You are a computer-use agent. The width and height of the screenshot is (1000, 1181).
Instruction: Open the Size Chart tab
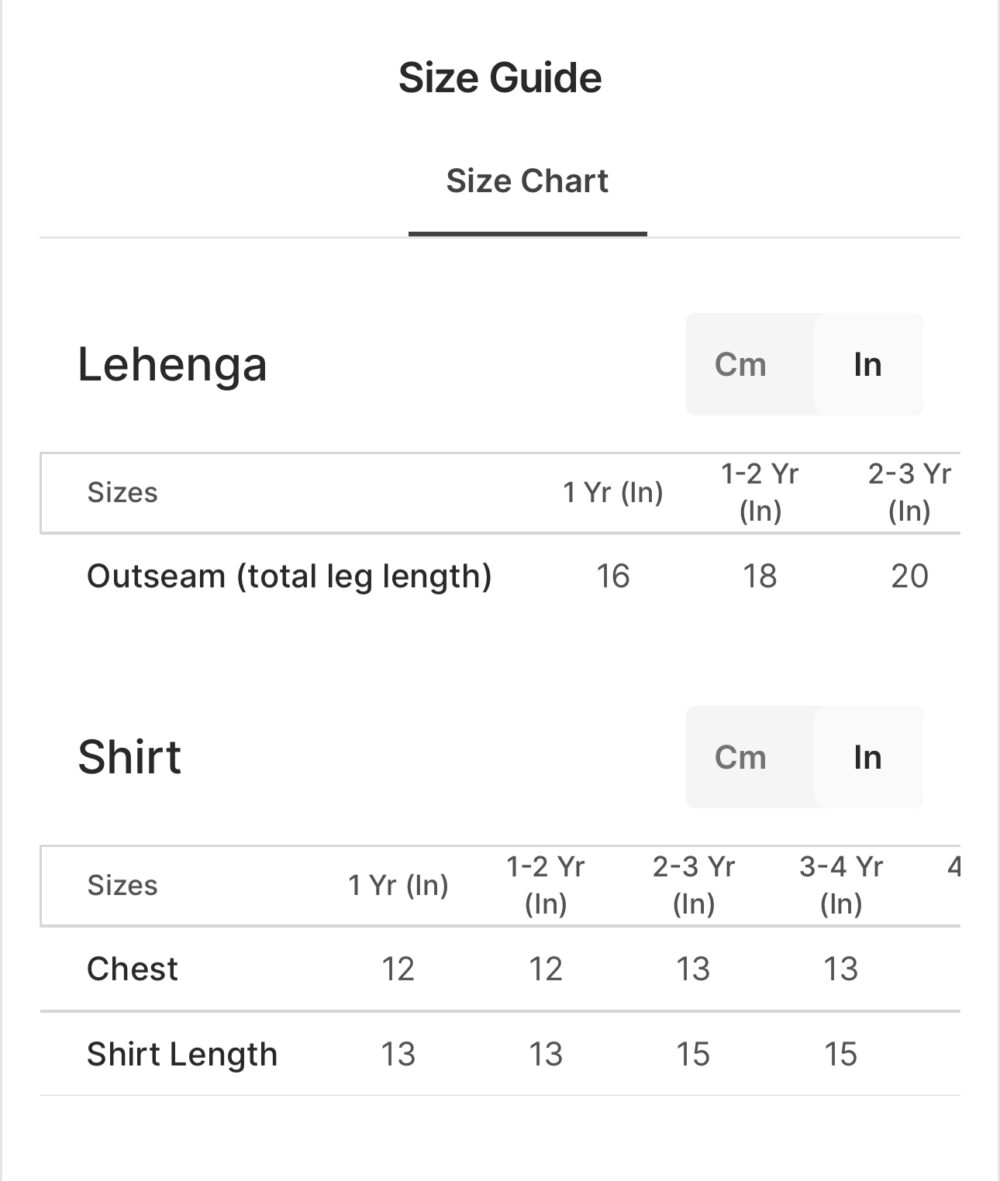point(527,182)
